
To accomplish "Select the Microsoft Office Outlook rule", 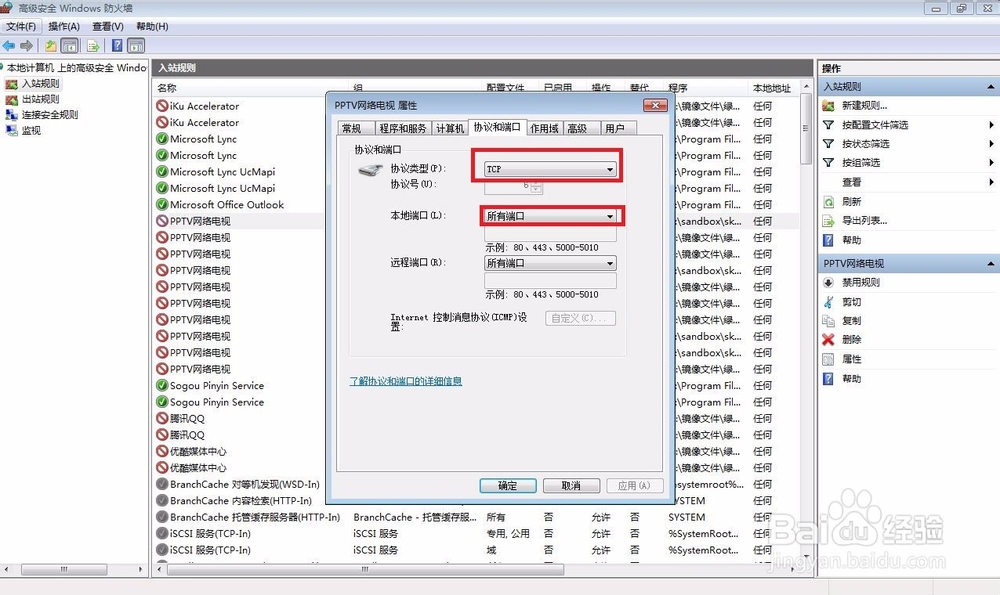I will pos(226,205).
